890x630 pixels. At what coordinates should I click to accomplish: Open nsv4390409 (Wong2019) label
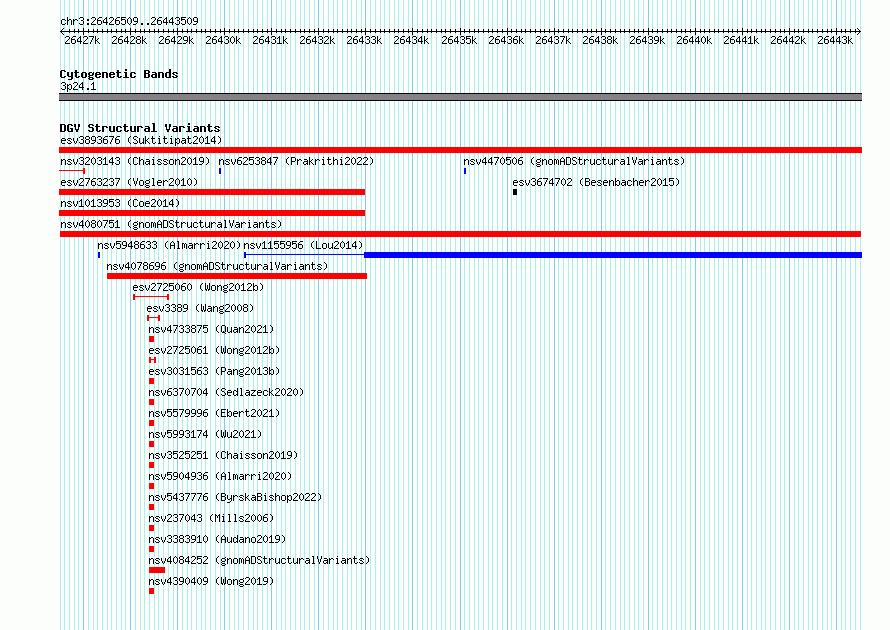pyautogui.click(x=211, y=581)
